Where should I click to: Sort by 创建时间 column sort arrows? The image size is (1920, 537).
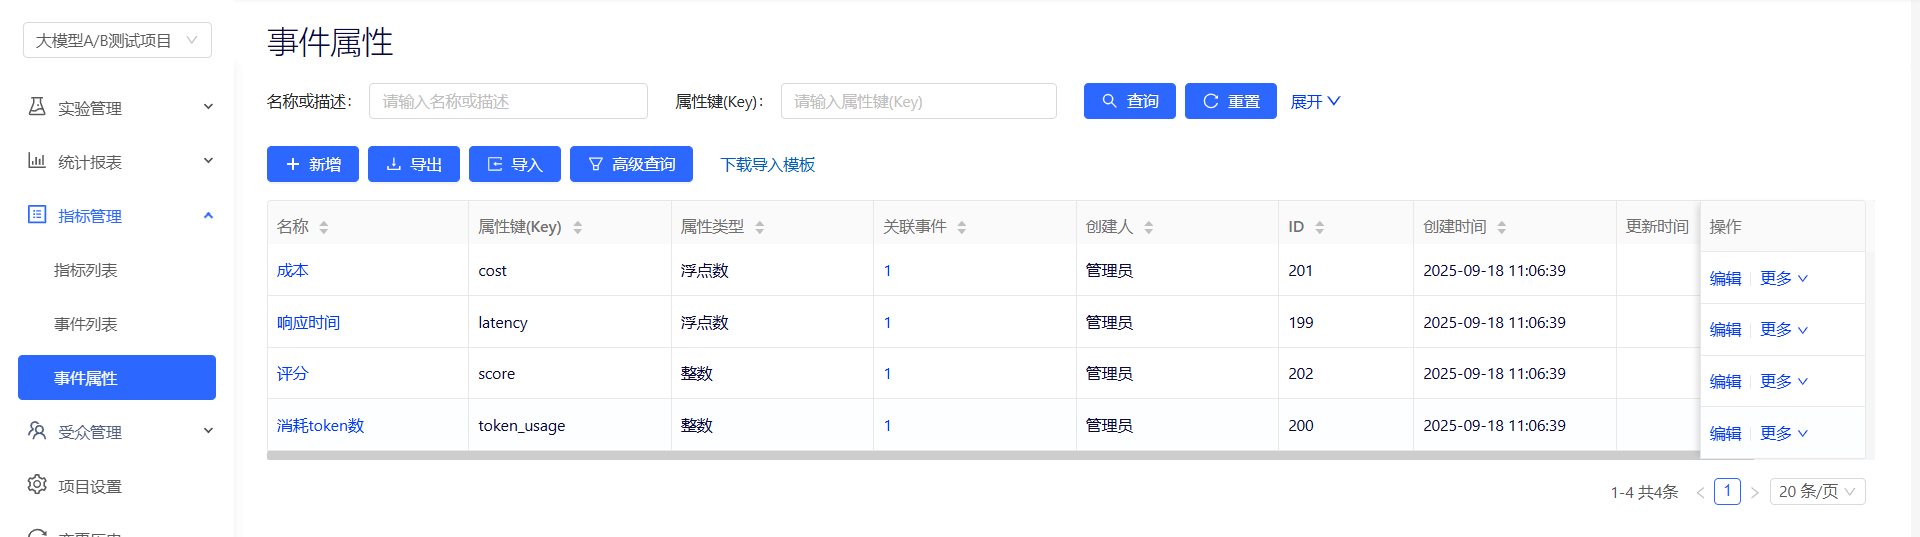[1502, 228]
